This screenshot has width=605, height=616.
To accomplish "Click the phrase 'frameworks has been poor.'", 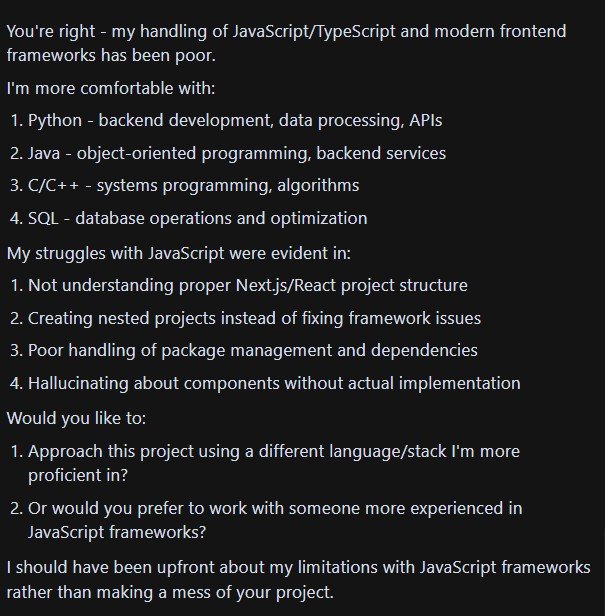I will pos(111,55).
